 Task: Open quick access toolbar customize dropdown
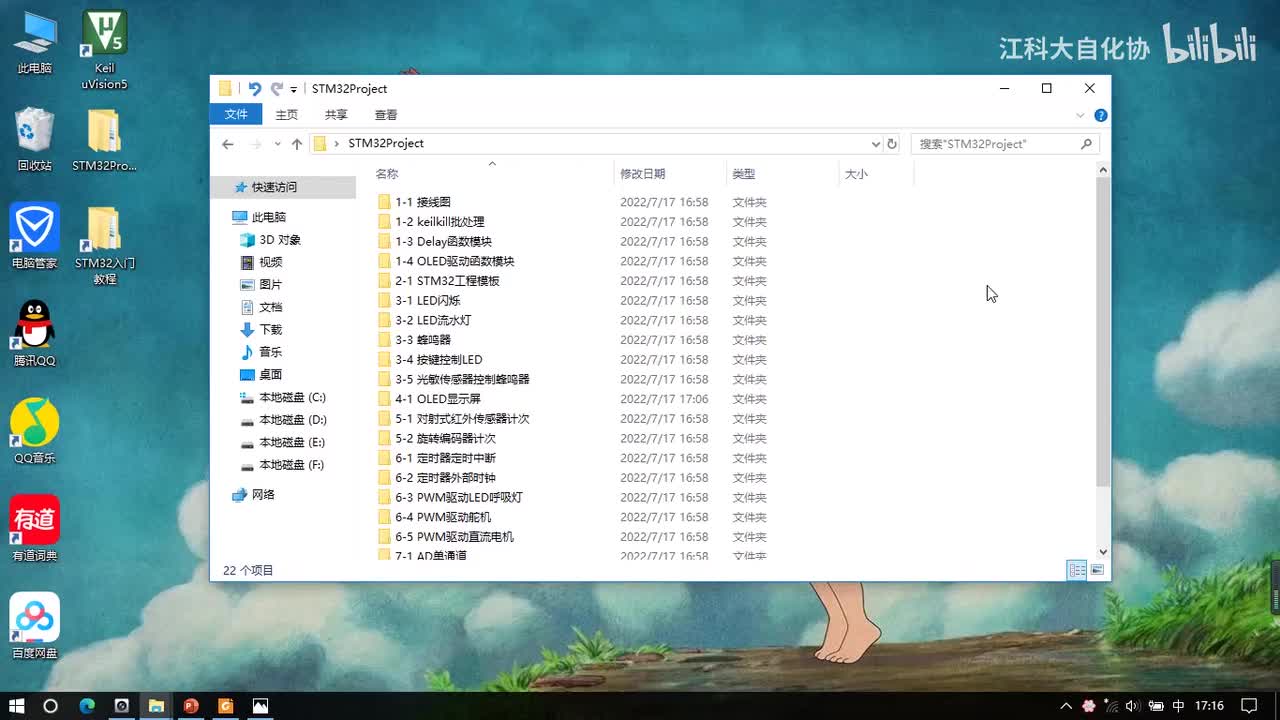pos(294,89)
